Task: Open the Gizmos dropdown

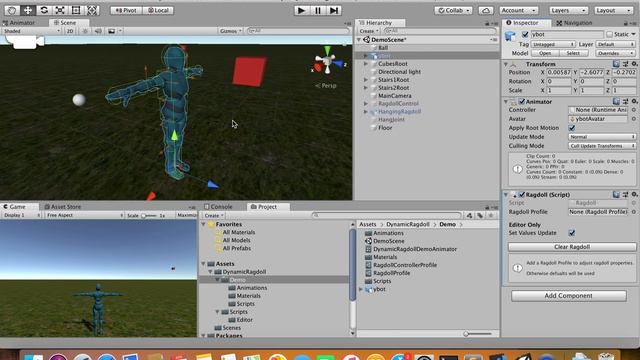Action: (x=231, y=31)
